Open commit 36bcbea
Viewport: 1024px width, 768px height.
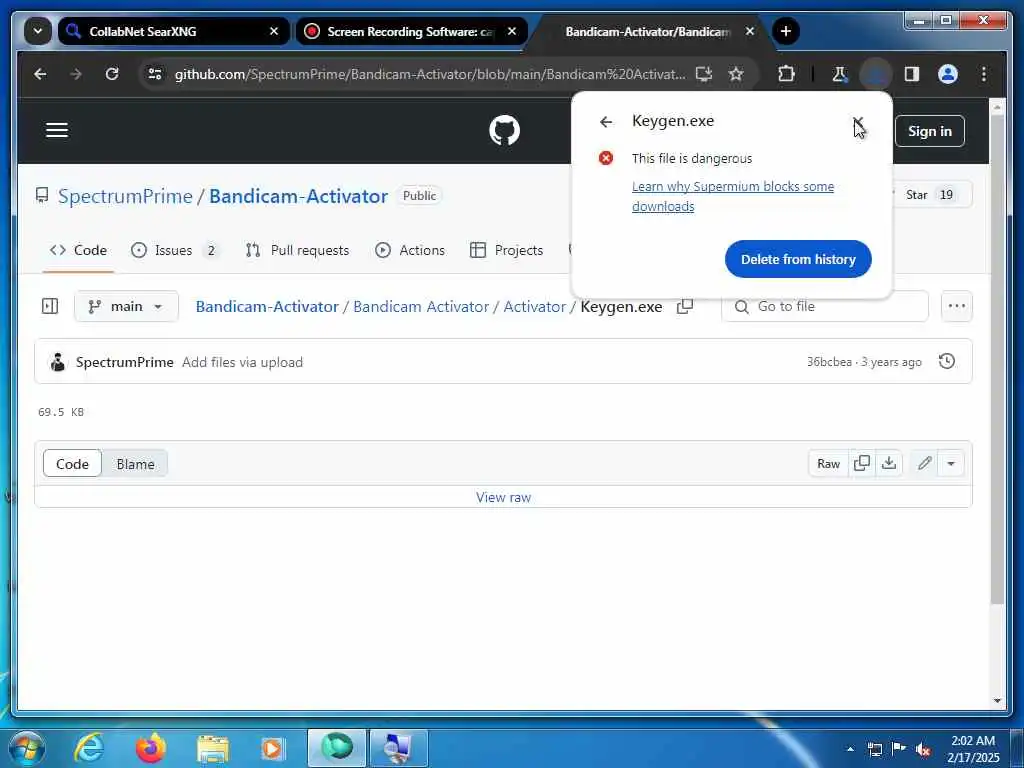coord(829,362)
